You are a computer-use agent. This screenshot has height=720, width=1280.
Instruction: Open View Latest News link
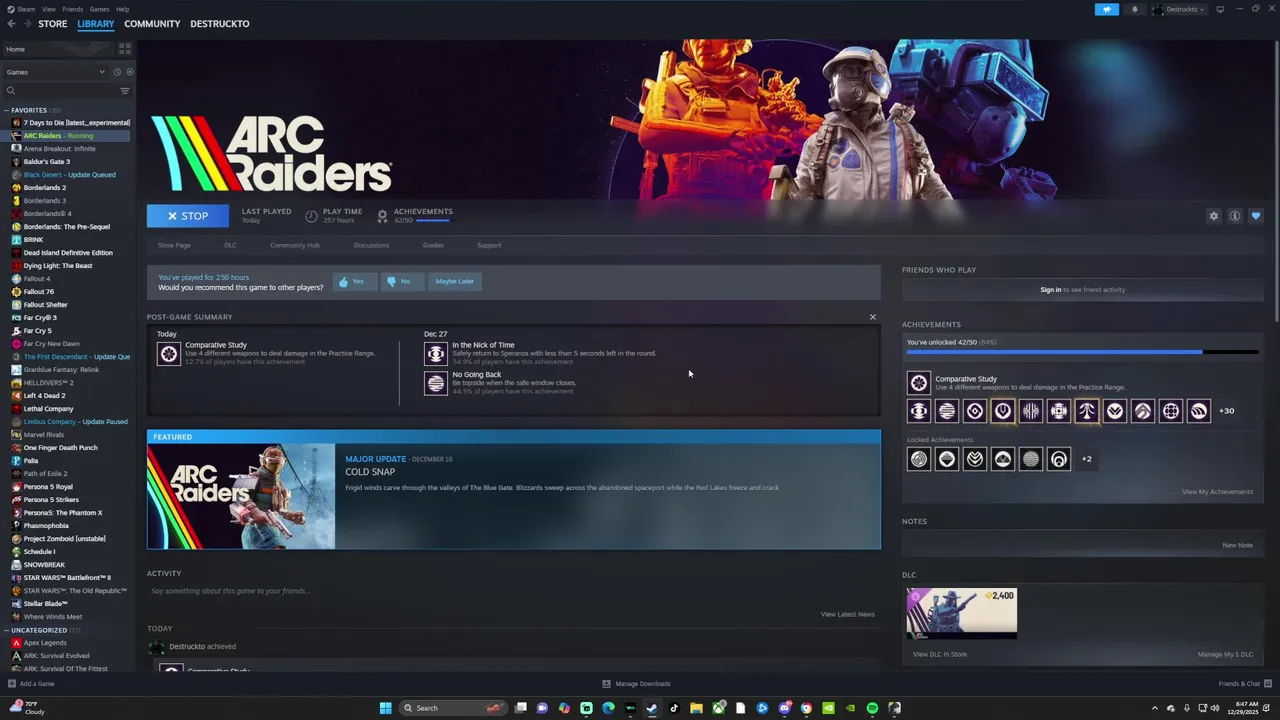(847, 614)
